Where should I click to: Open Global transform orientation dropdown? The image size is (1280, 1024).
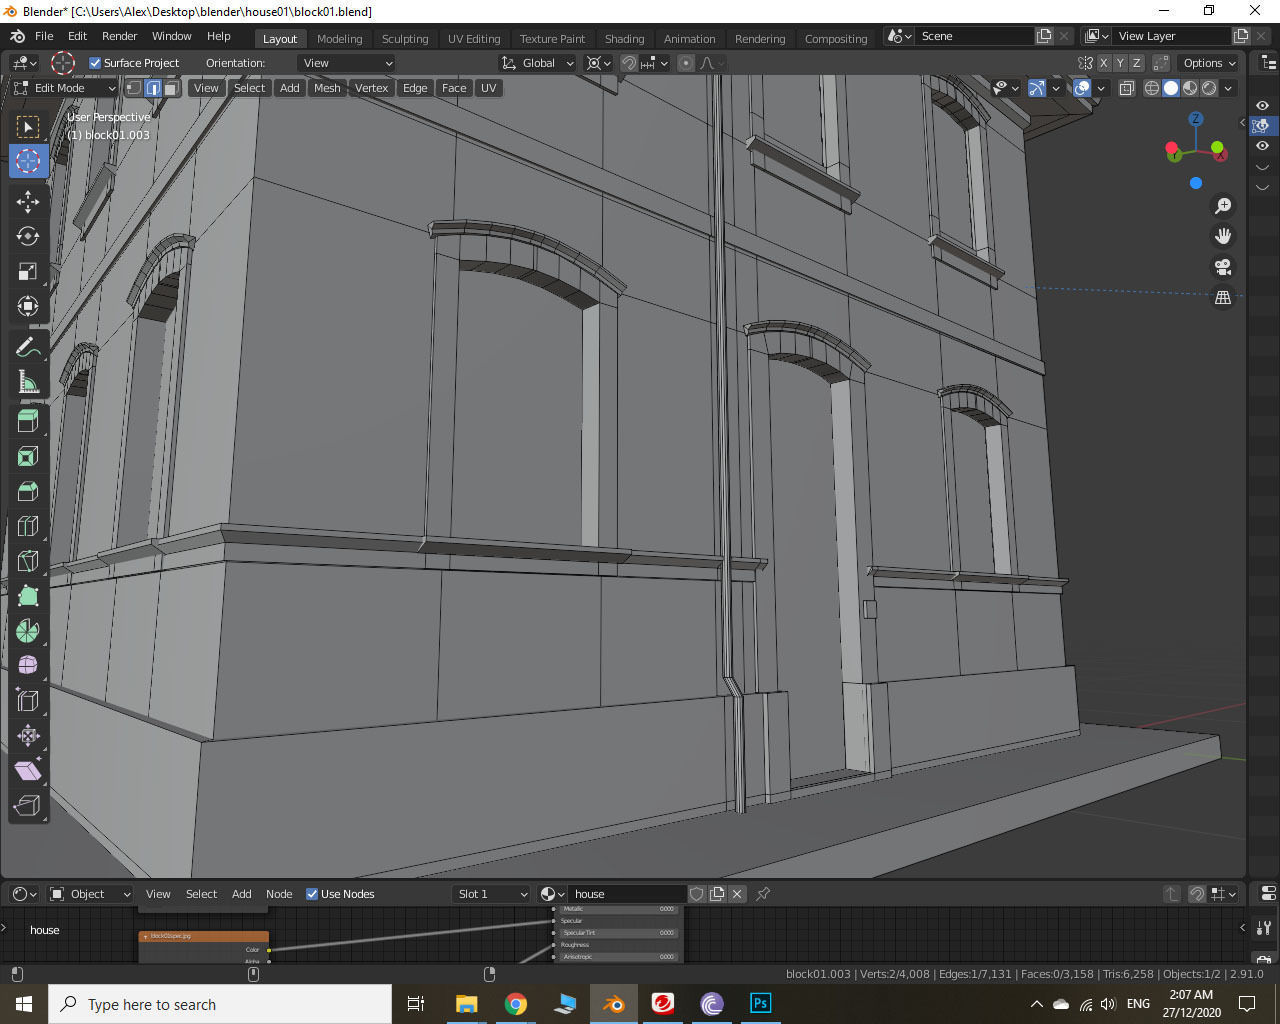pos(538,63)
